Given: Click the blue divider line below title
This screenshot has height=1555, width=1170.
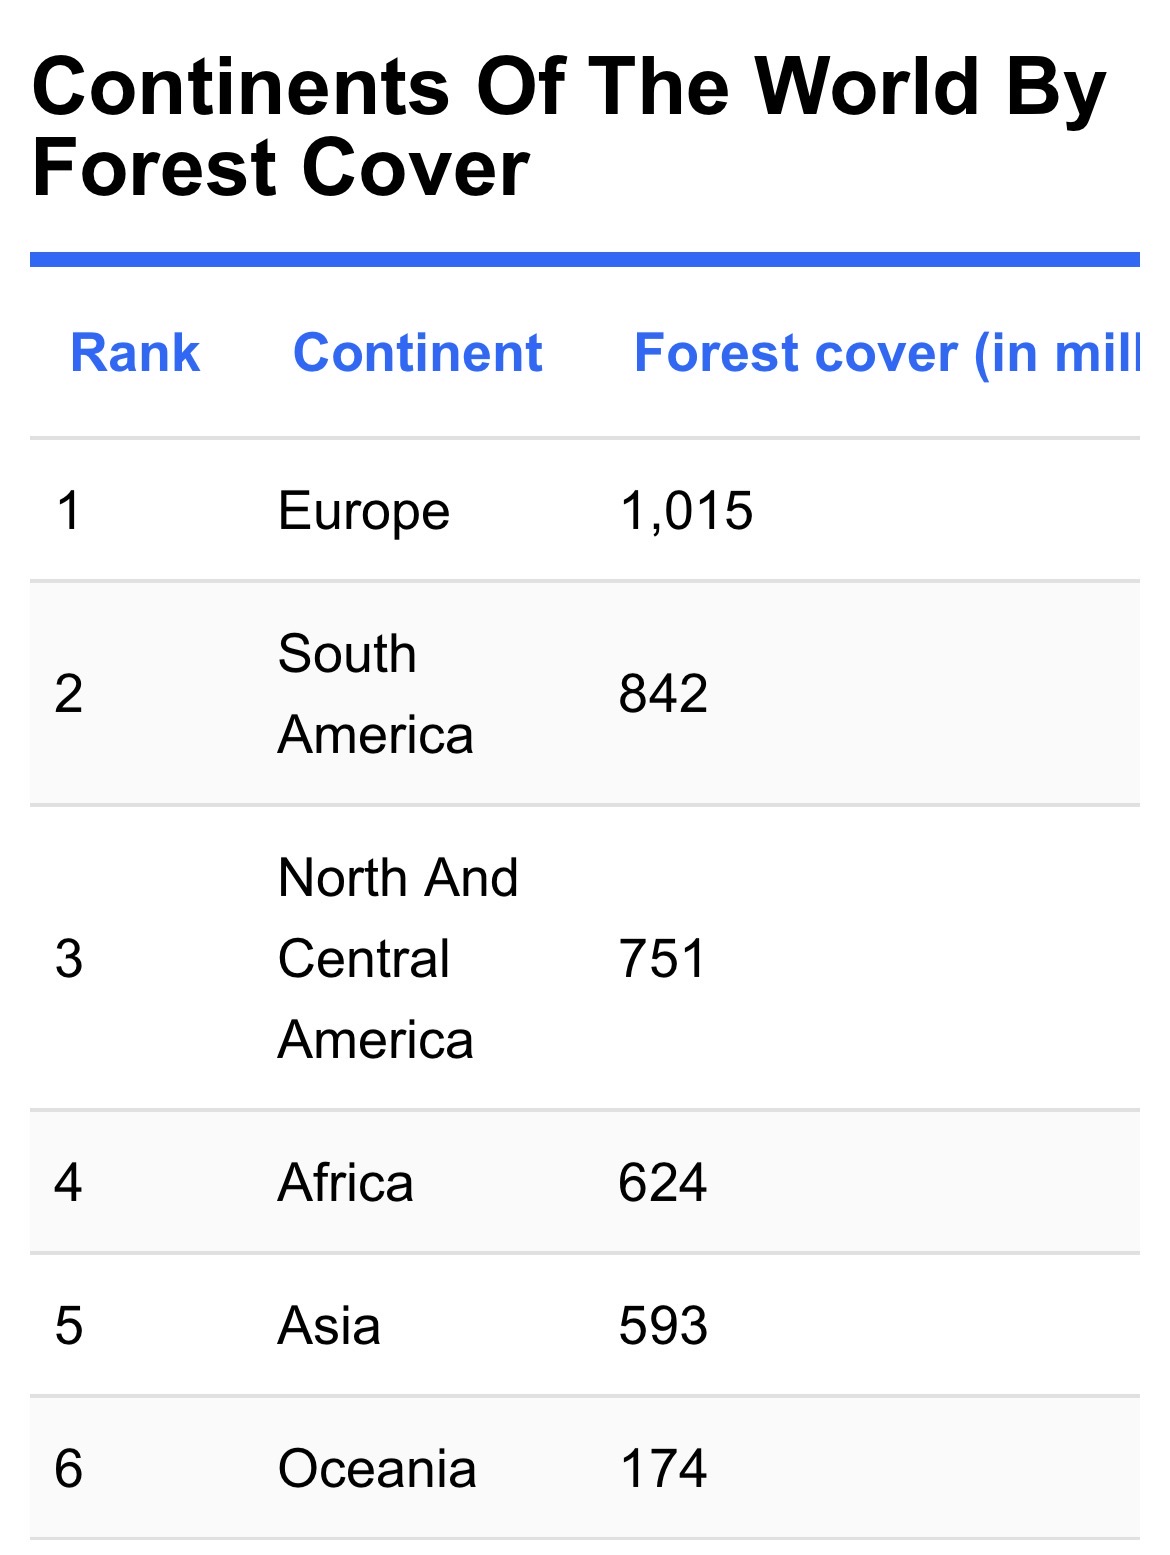Looking at the screenshot, I should 585,259.
